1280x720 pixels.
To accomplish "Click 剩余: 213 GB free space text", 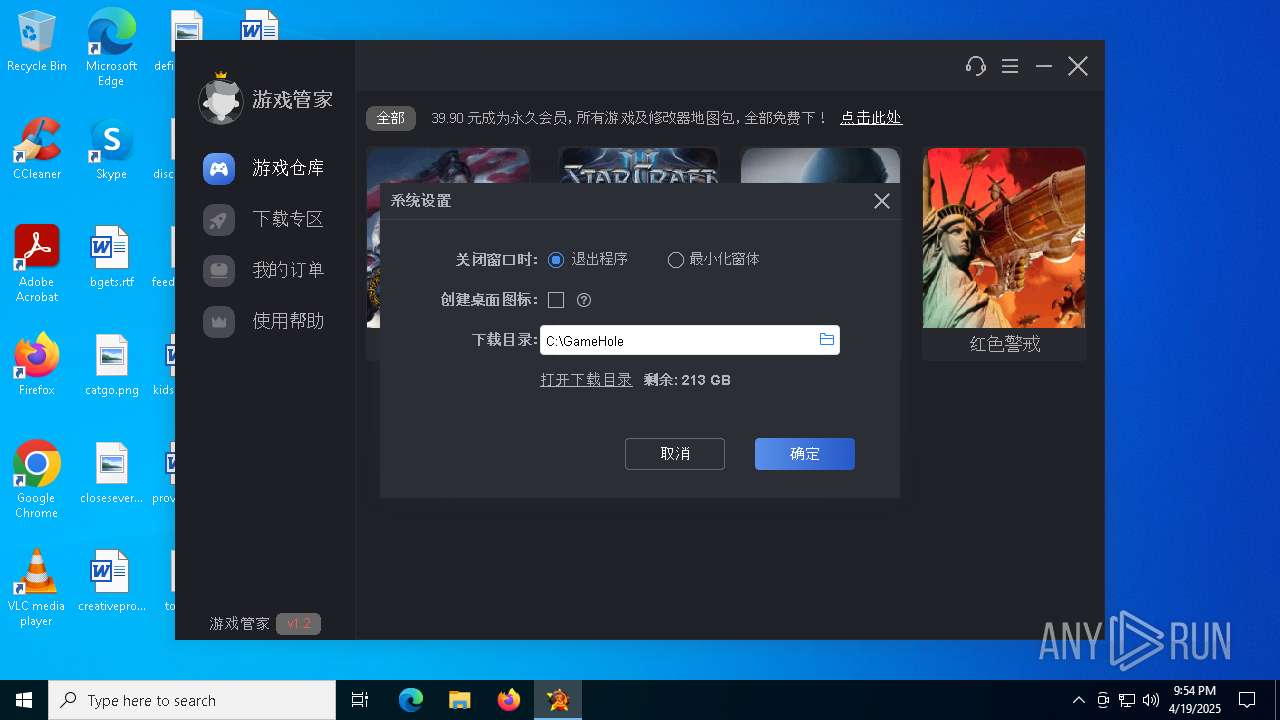I will tap(687, 380).
